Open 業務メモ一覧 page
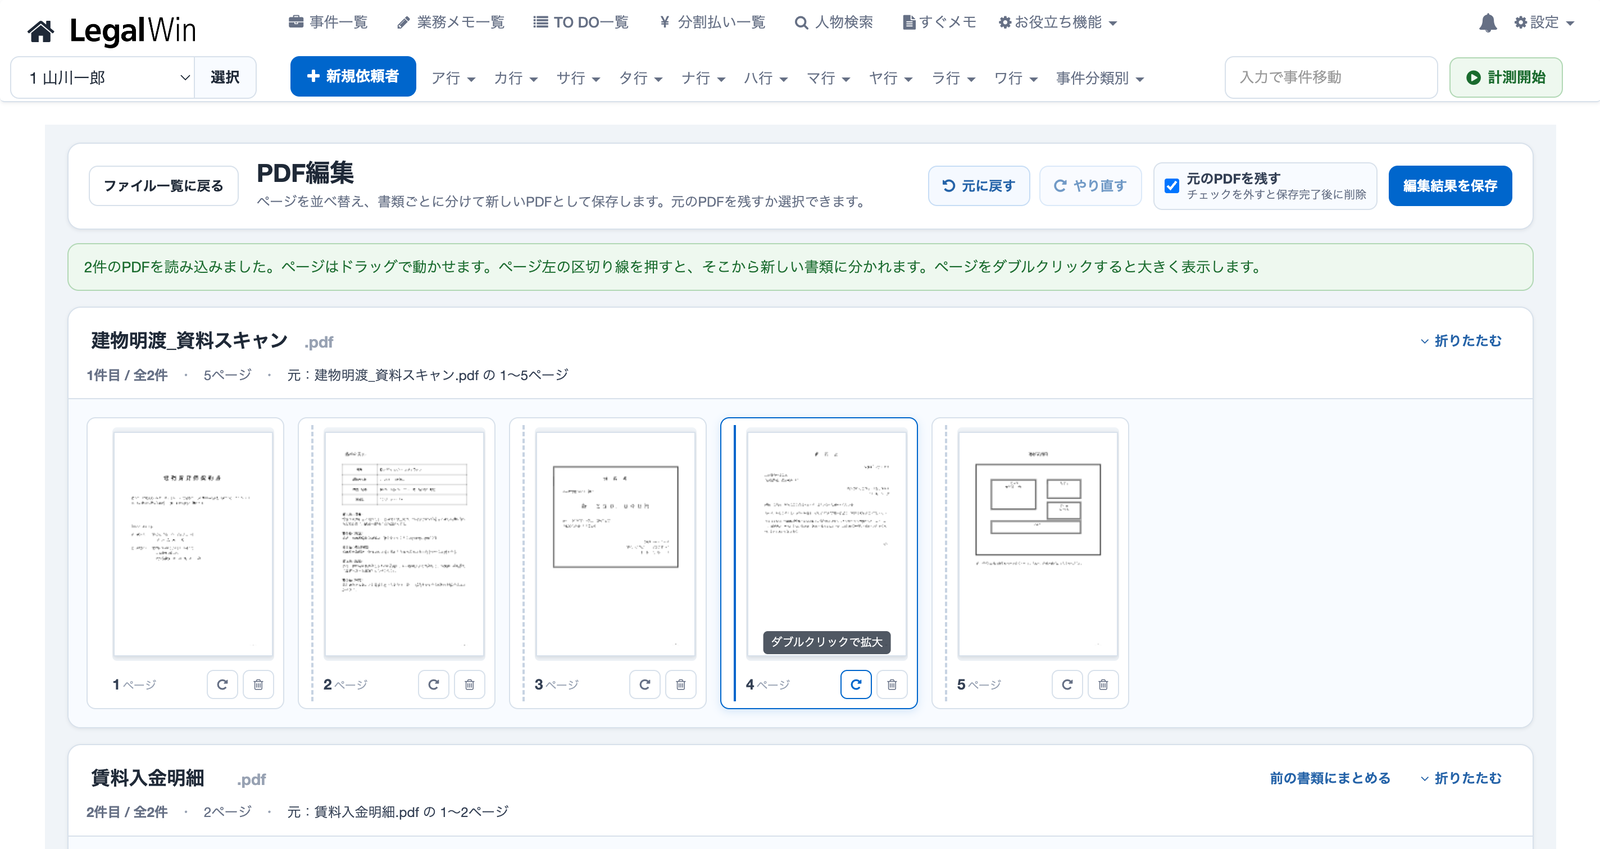The height and width of the screenshot is (849, 1600). click(x=451, y=22)
